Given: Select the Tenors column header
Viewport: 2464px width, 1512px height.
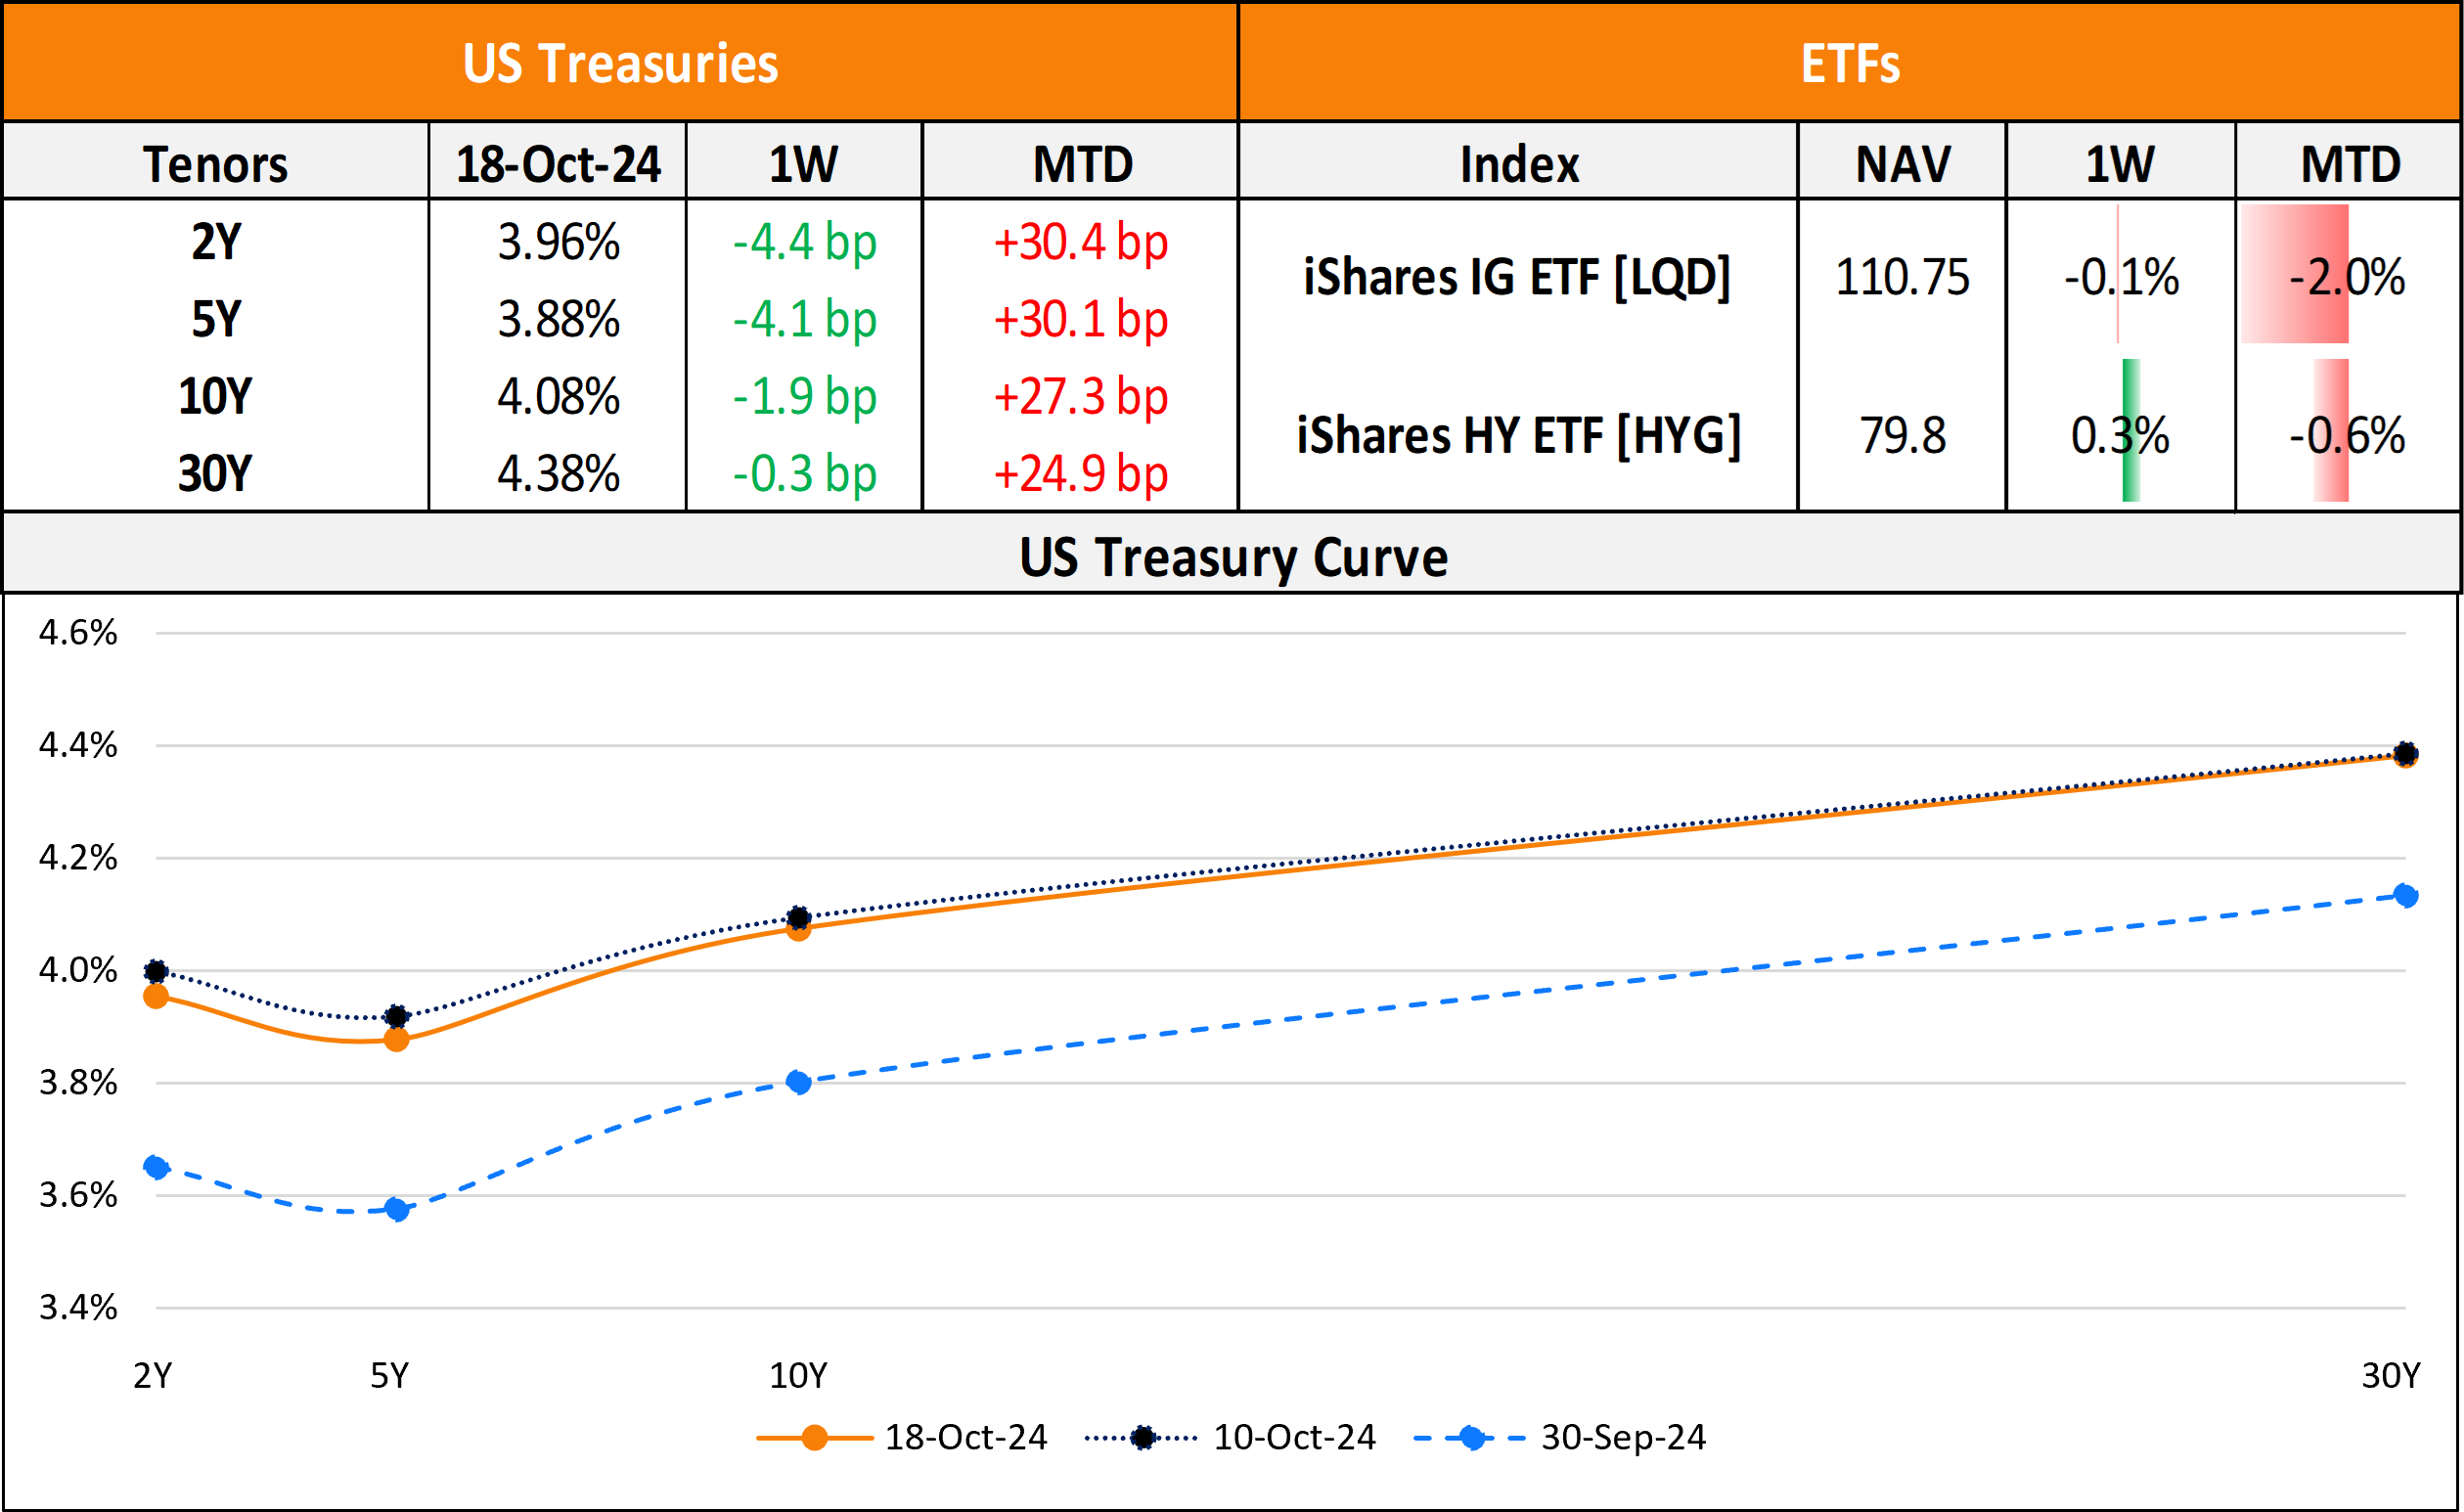Looking at the screenshot, I should click(x=215, y=163).
